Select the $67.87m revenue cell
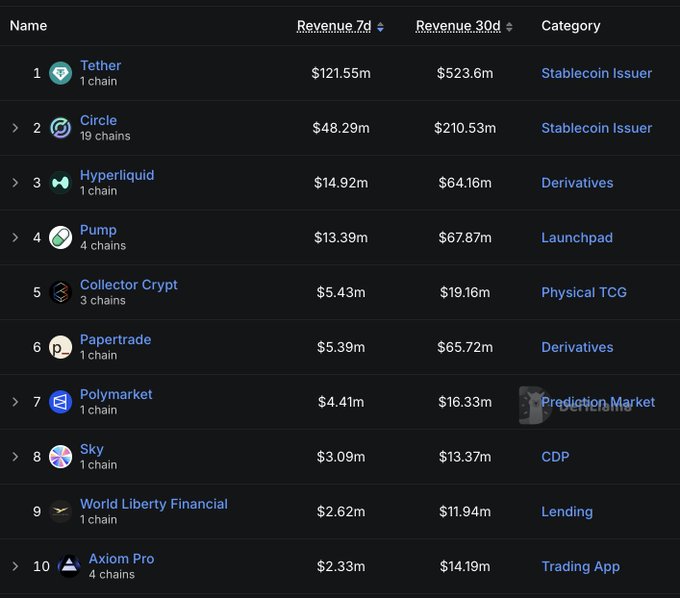Image resolution: width=680 pixels, height=598 pixels. (x=465, y=238)
